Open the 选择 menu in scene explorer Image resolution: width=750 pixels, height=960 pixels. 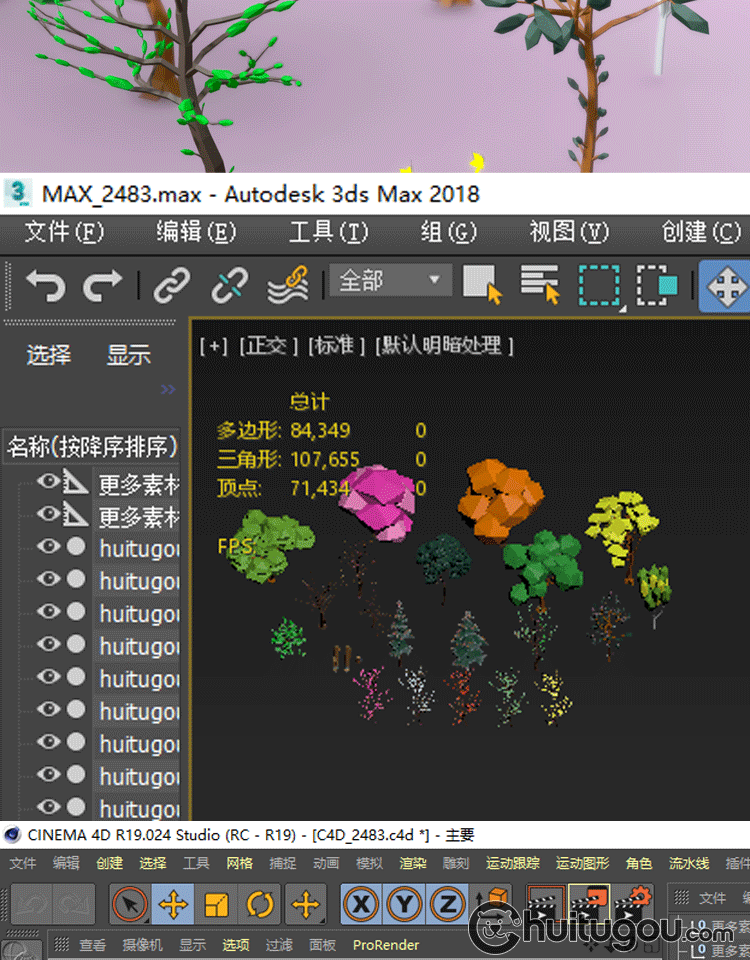48,355
